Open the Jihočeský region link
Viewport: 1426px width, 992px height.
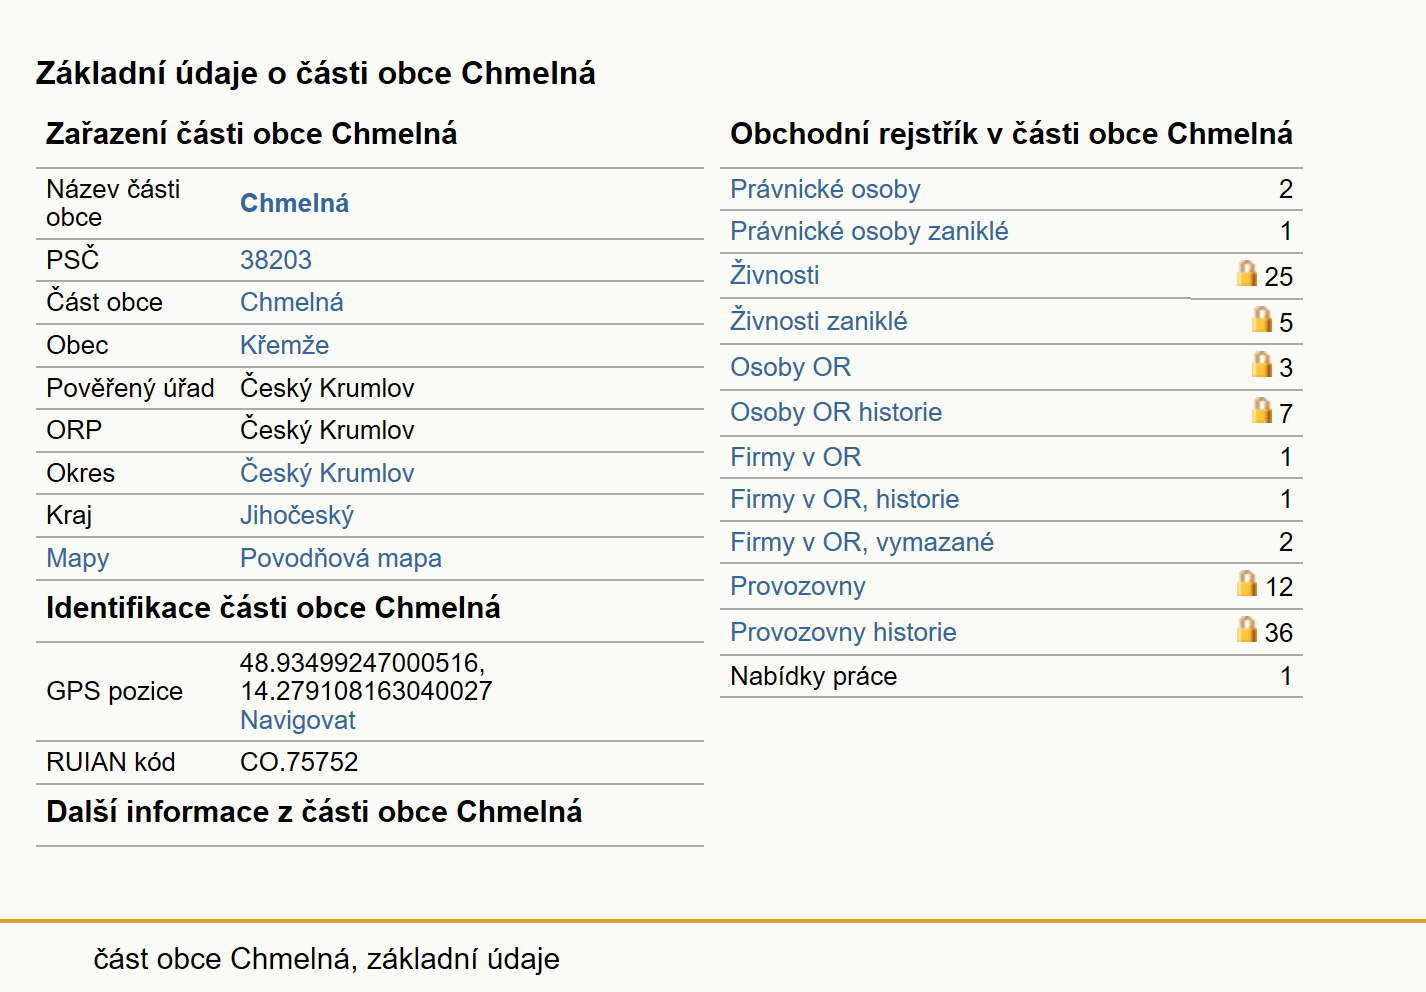pyautogui.click(x=296, y=515)
